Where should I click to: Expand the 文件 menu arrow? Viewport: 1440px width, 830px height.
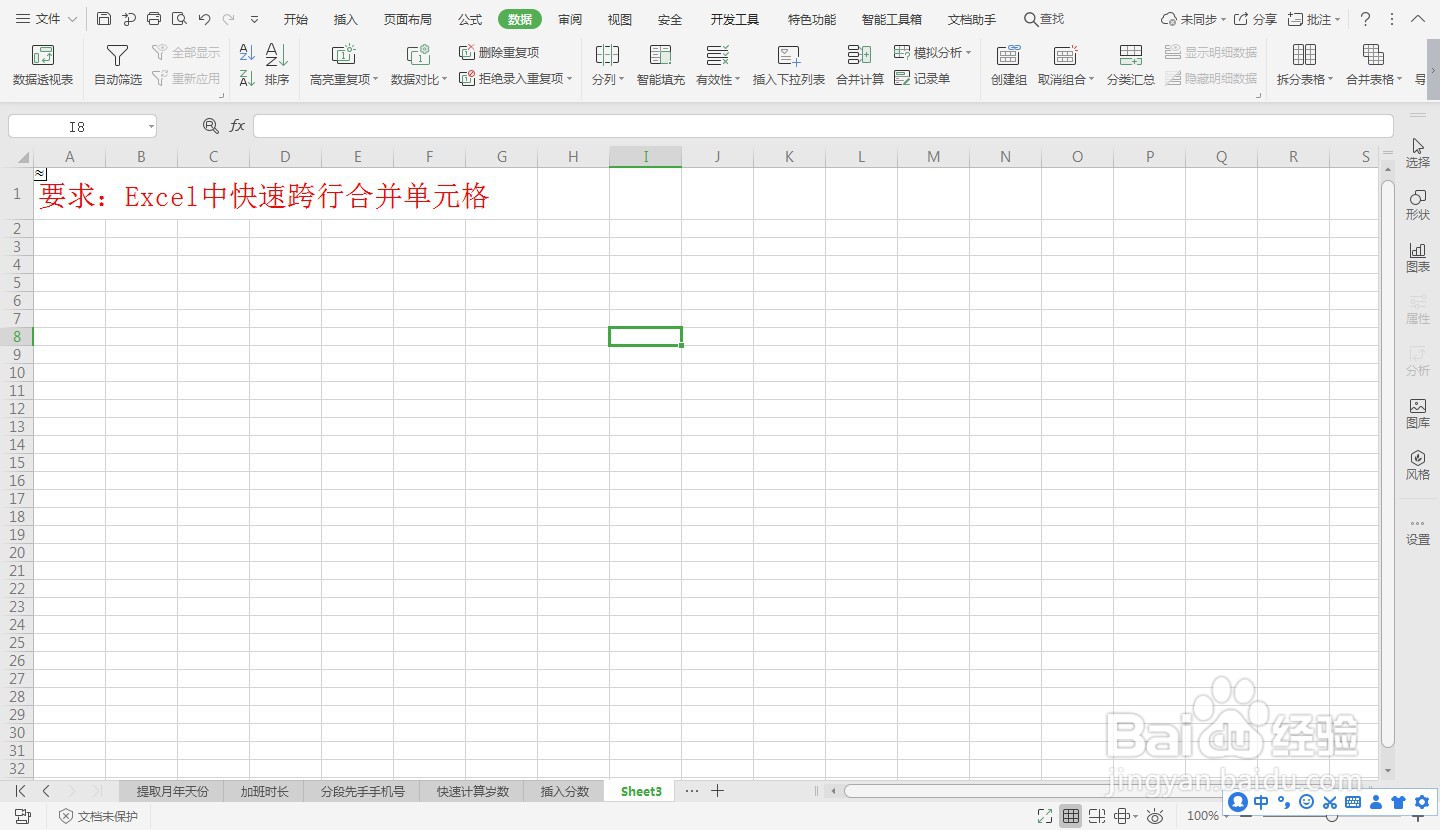(x=73, y=19)
